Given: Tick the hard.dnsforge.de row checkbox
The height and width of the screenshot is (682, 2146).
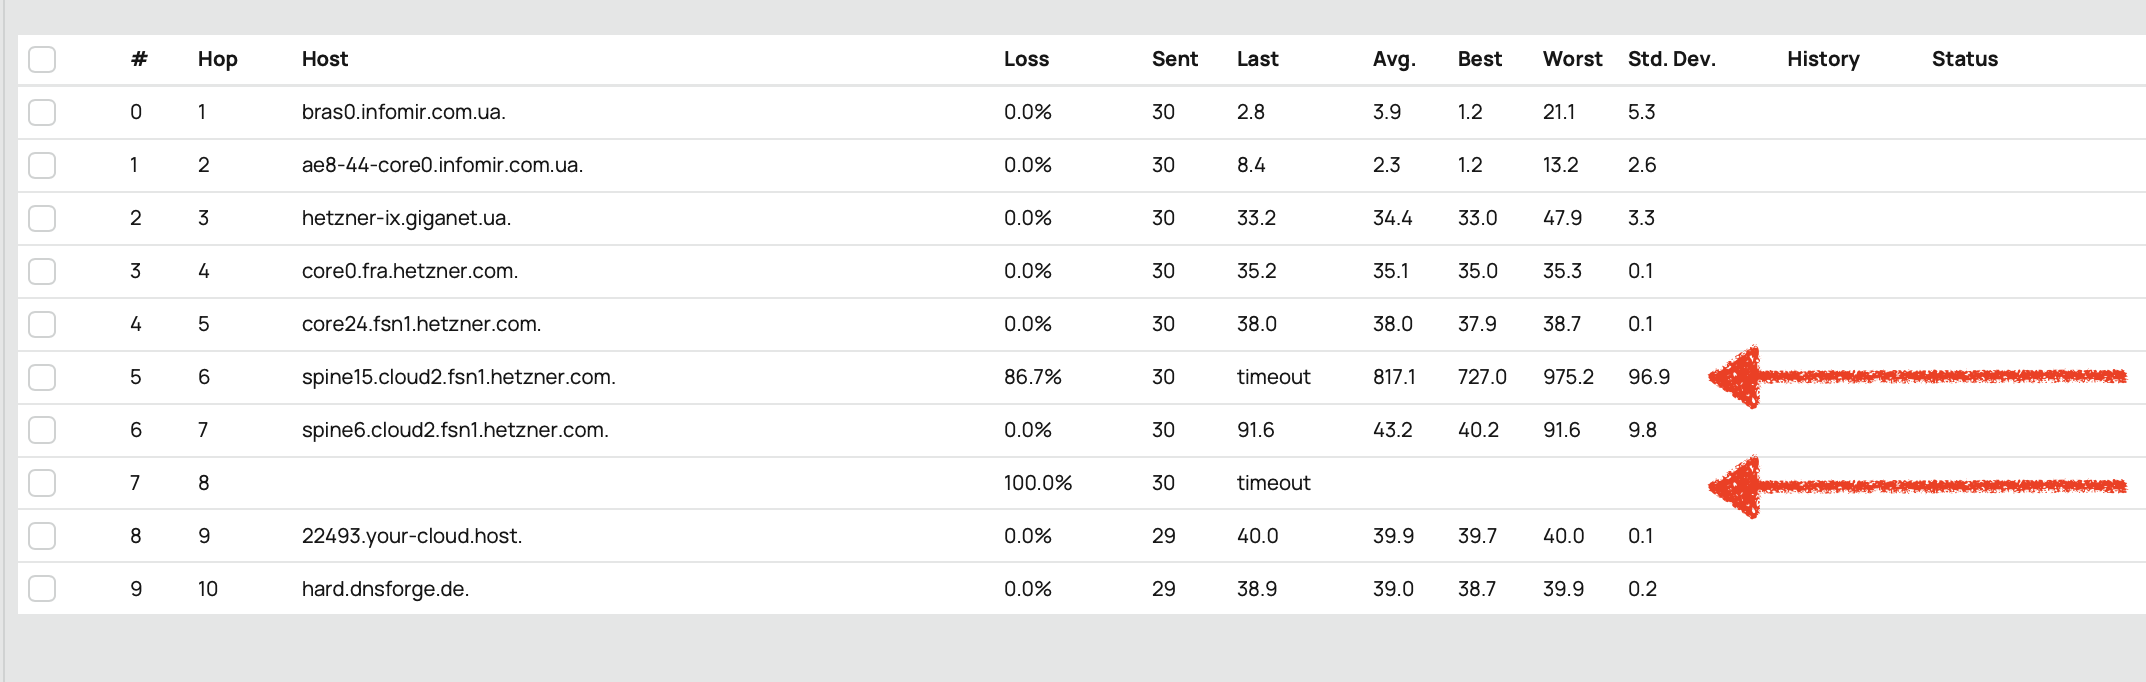Looking at the screenshot, I should click(42, 589).
